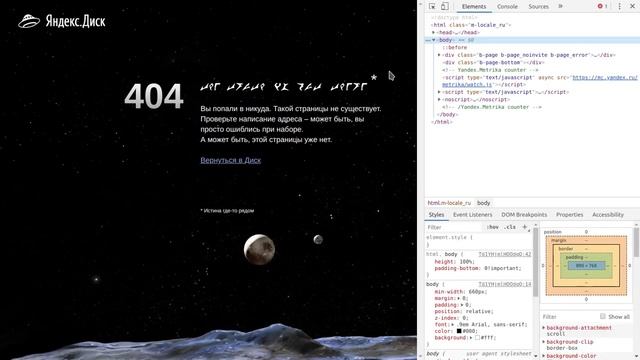Switch to the Console tab
This screenshot has height=360, width=640.
507,7
